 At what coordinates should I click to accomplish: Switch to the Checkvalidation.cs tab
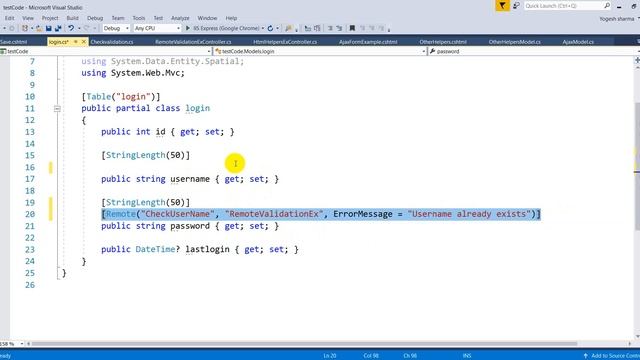click(x=111, y=42)
